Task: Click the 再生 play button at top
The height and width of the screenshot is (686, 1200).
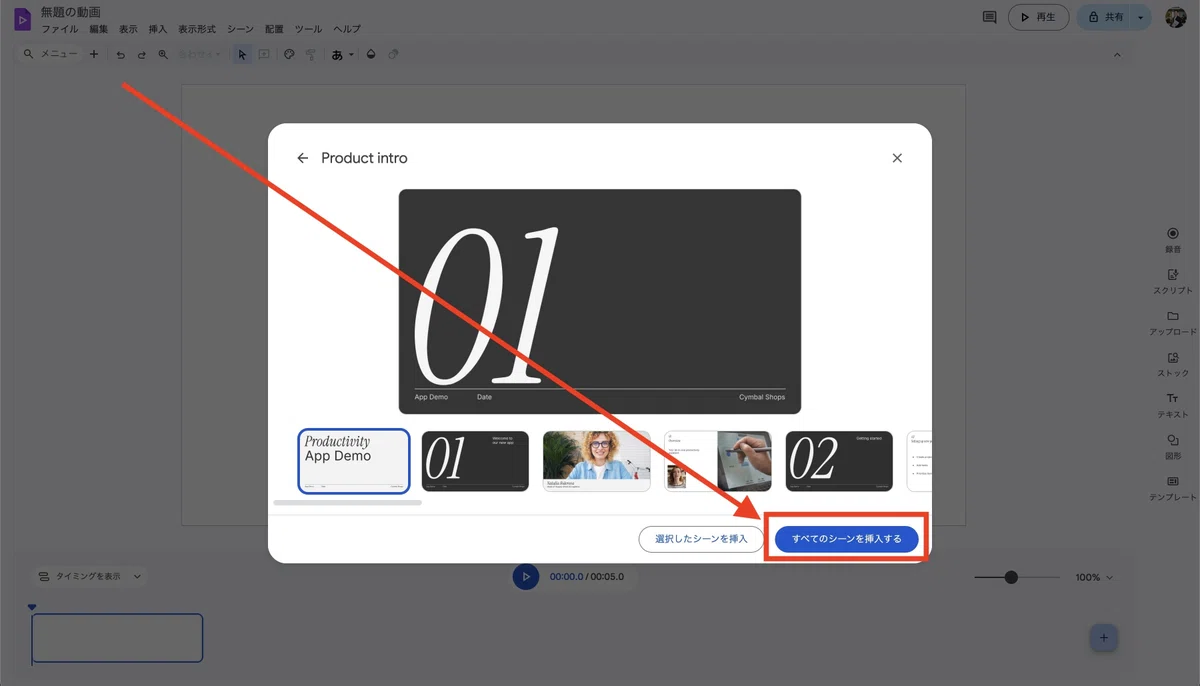Action: tap(1038, 17)
